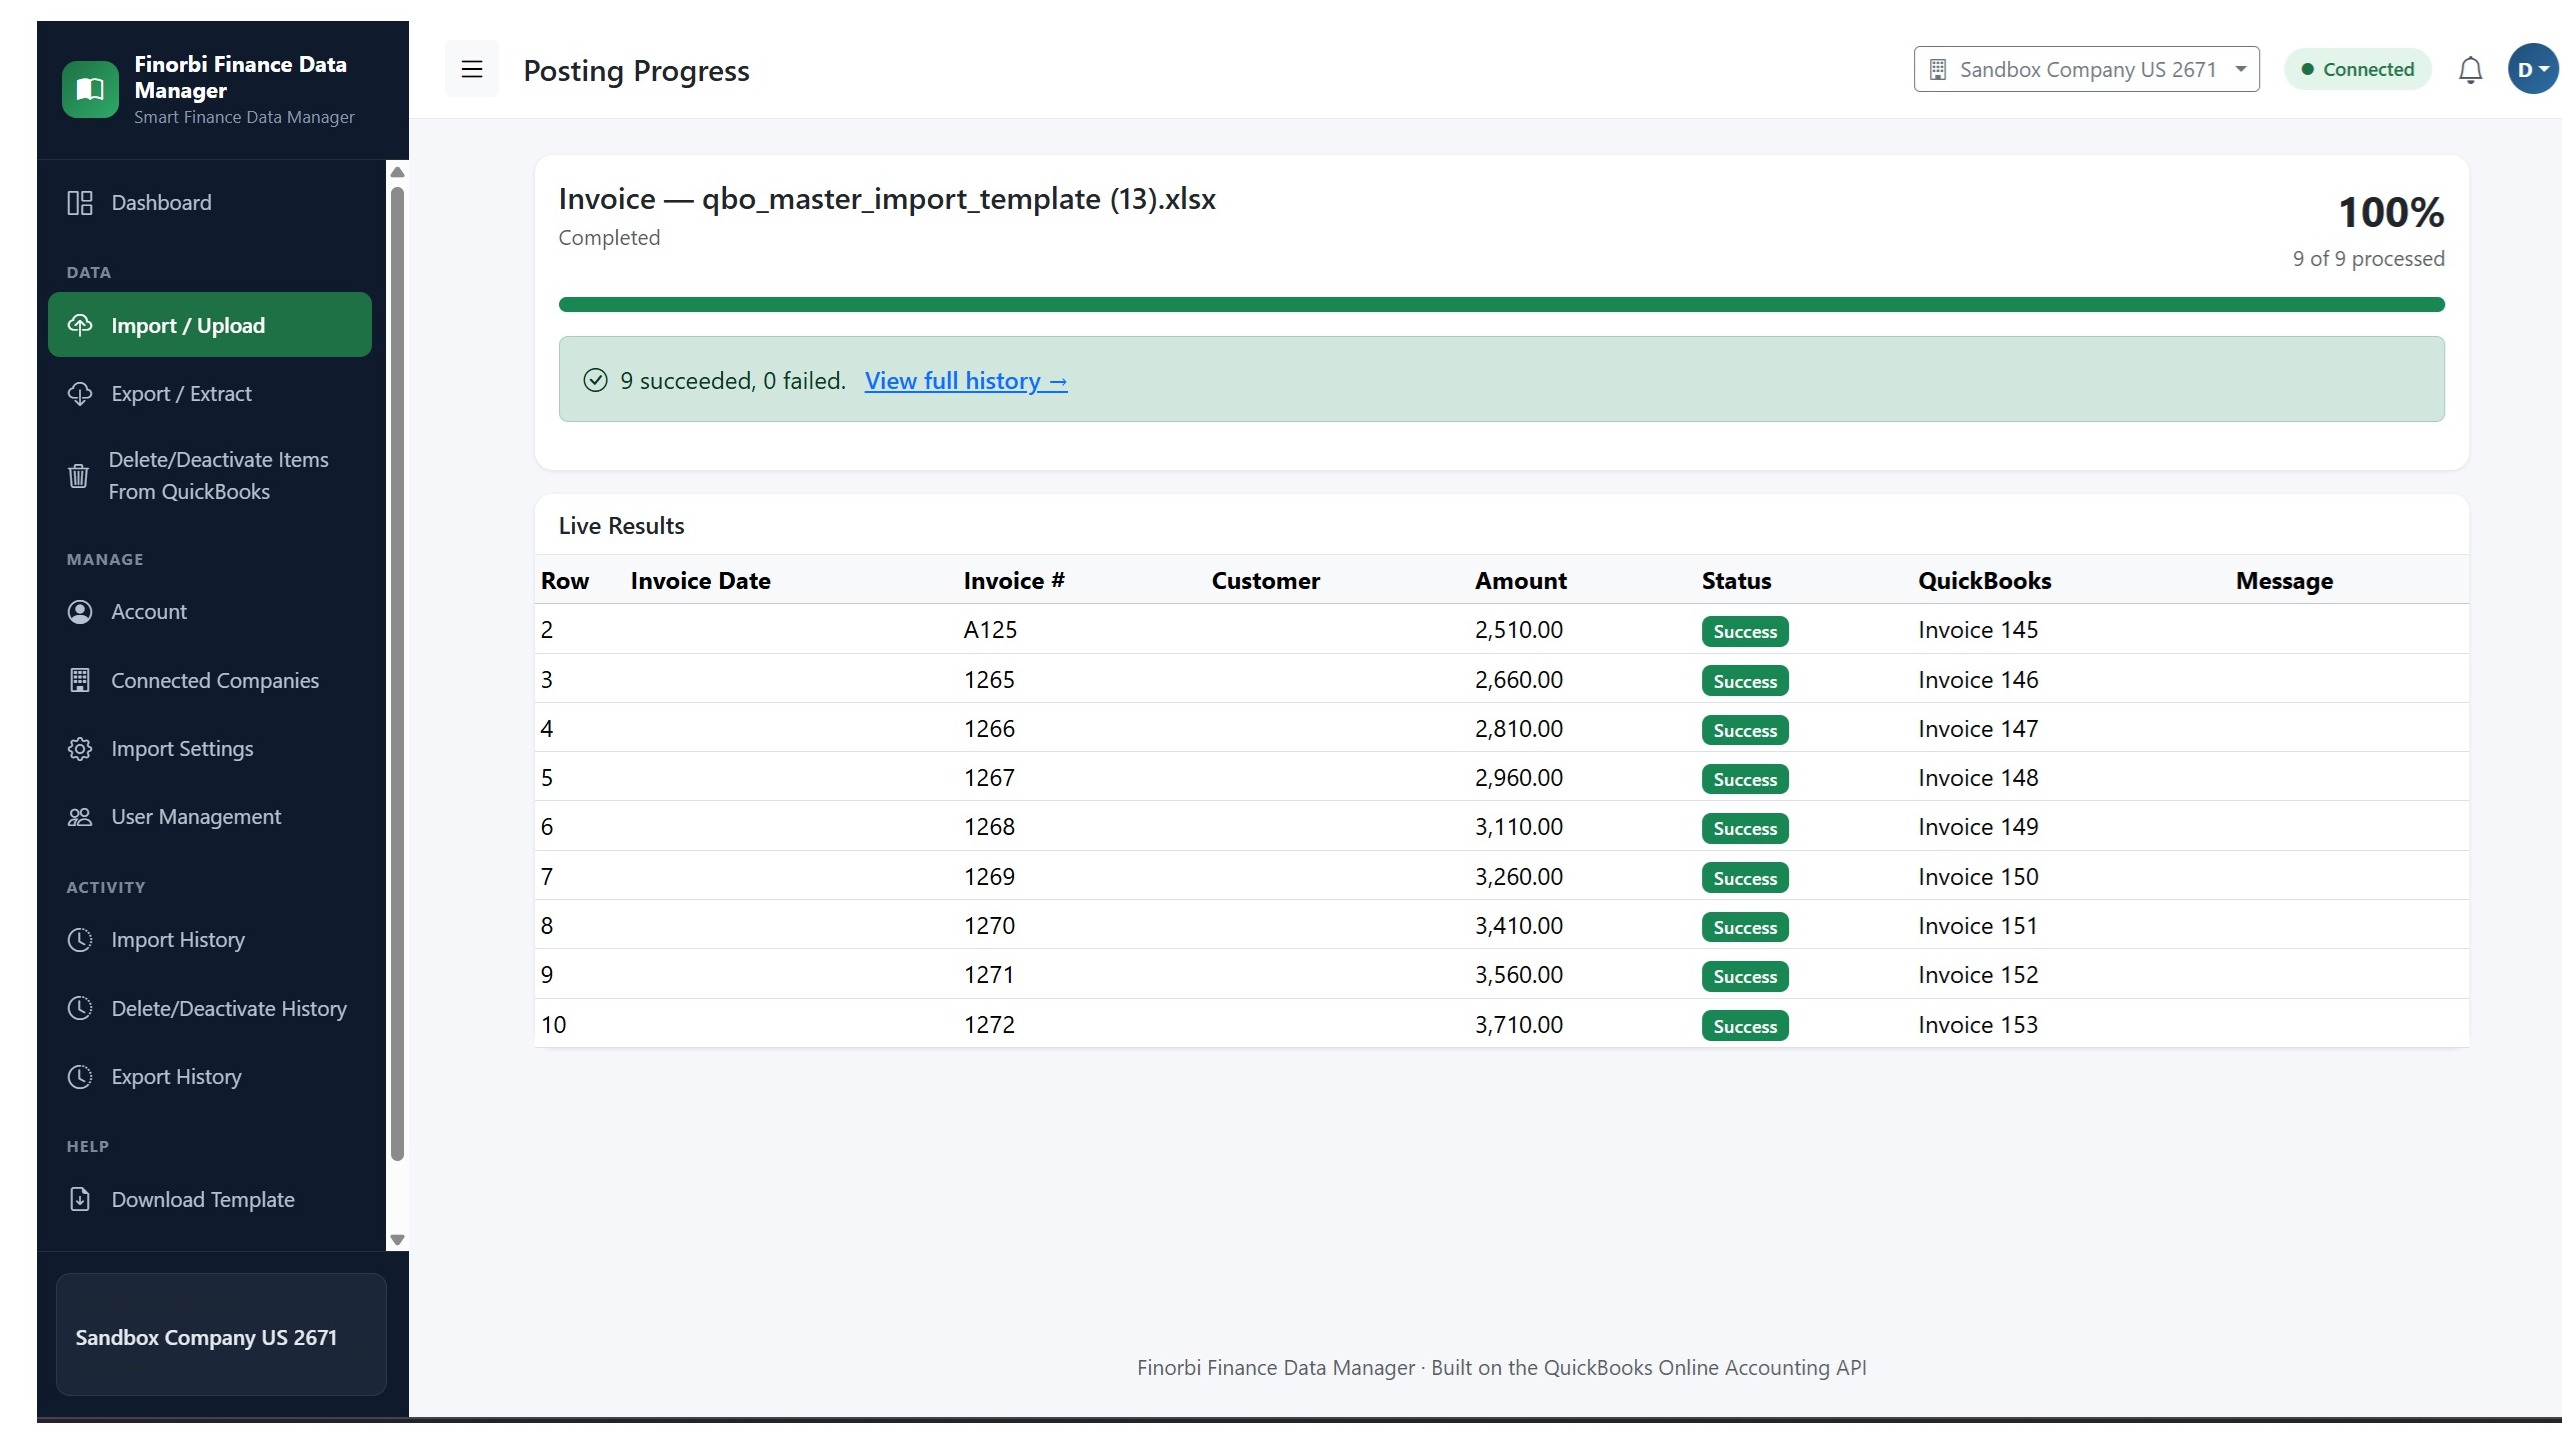This screenshot has width=2562, height=1444.
Task: Click the Status column header
Action: pos(1736,581)
